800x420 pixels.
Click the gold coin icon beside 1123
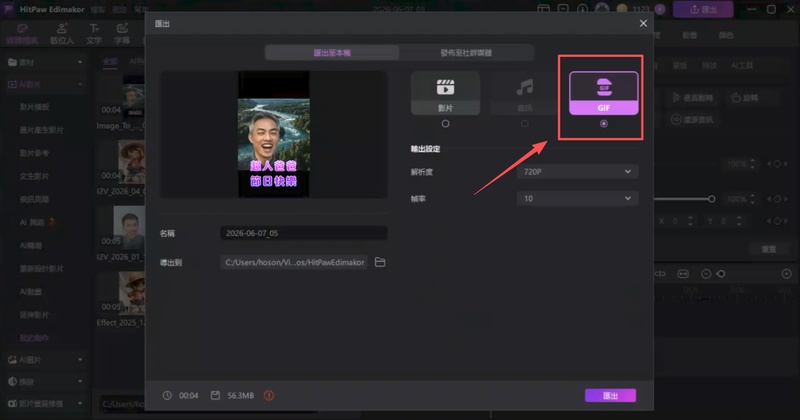click(x=622, y=9)
